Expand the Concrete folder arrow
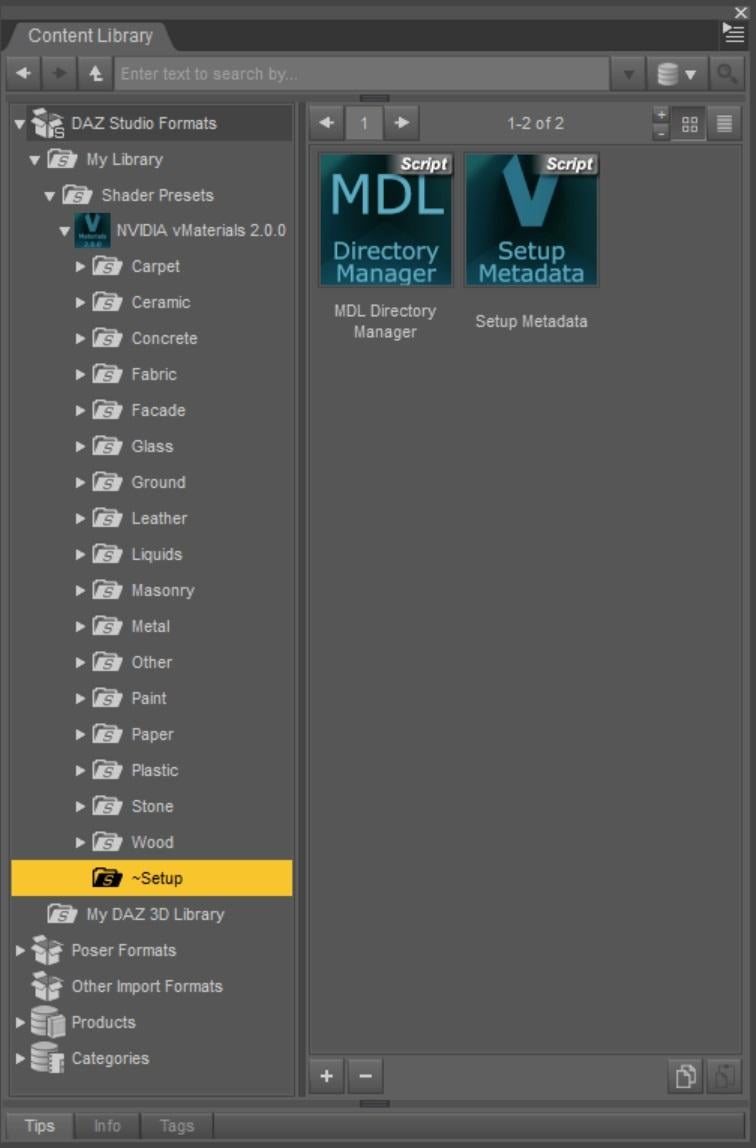The width and height of the screenshot is (756, 1148). coord(80,338)
